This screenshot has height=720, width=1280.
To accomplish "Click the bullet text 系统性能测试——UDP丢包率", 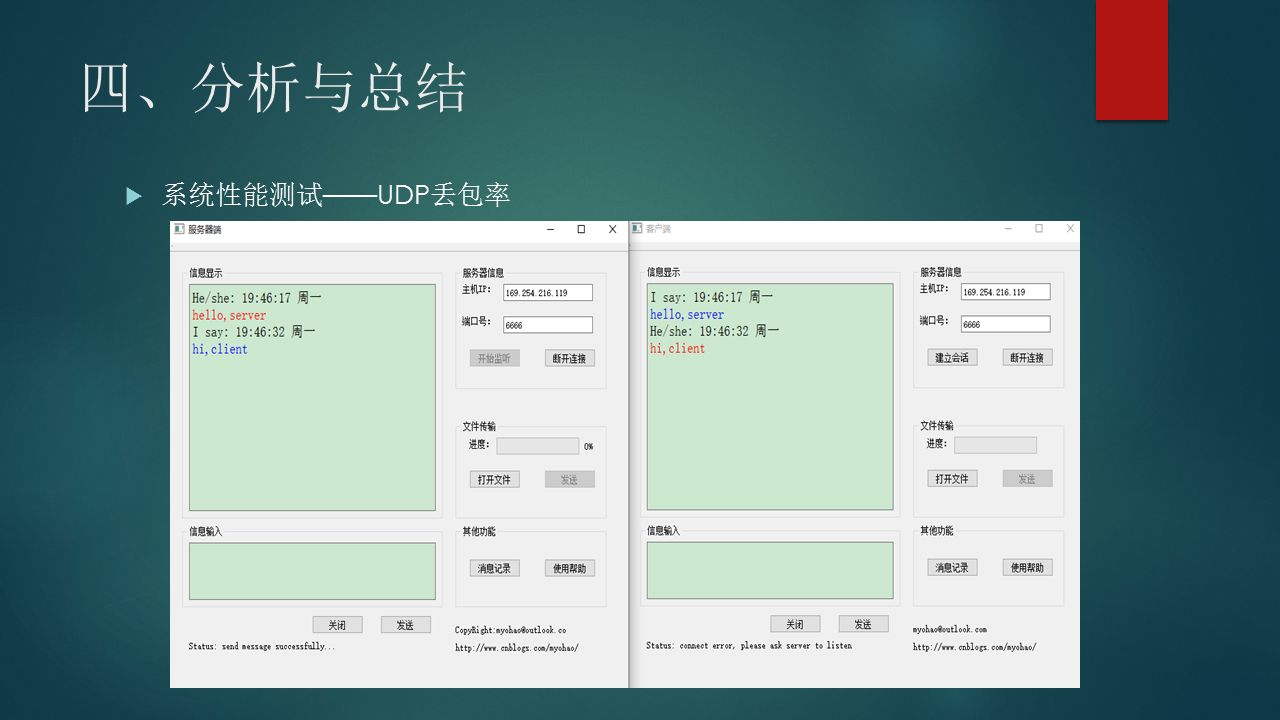I will click(336, 195).
